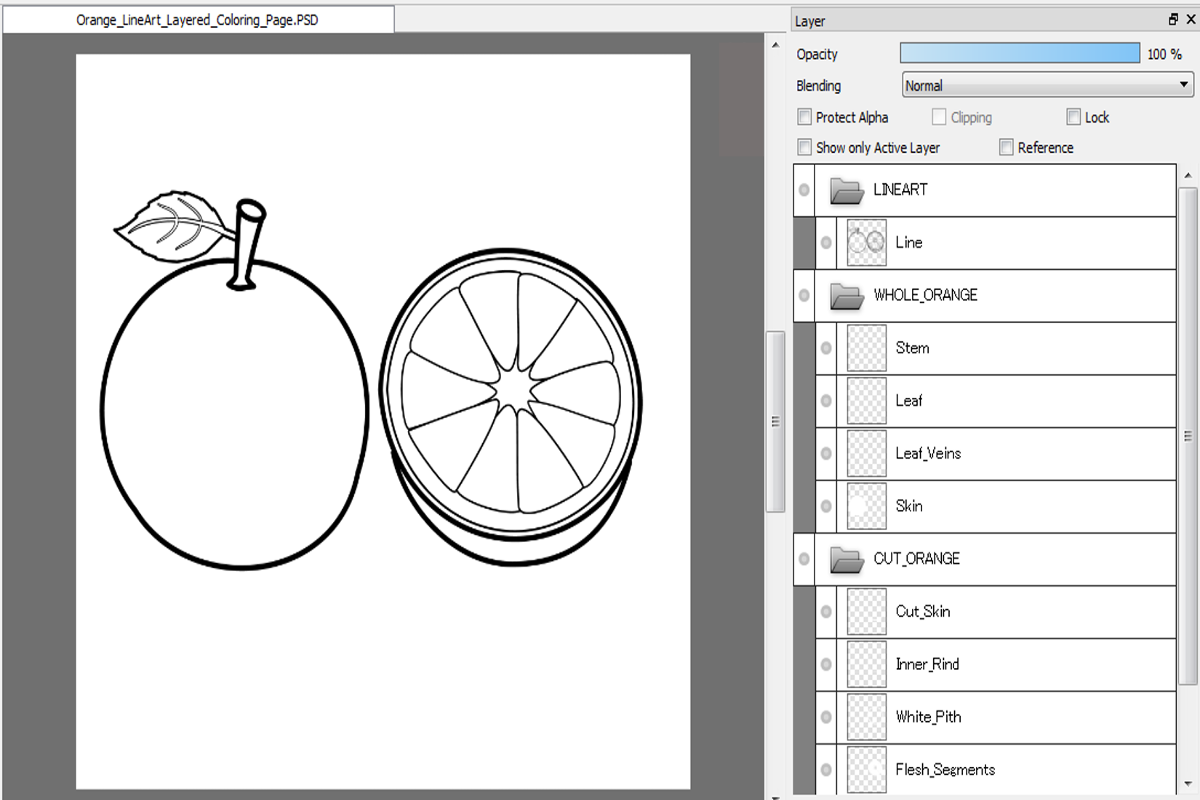Select the Inner_Rind layer thumbnail
Image resolution: width=1200 pixels, height=800 pixels.
(x=867, y=665)
